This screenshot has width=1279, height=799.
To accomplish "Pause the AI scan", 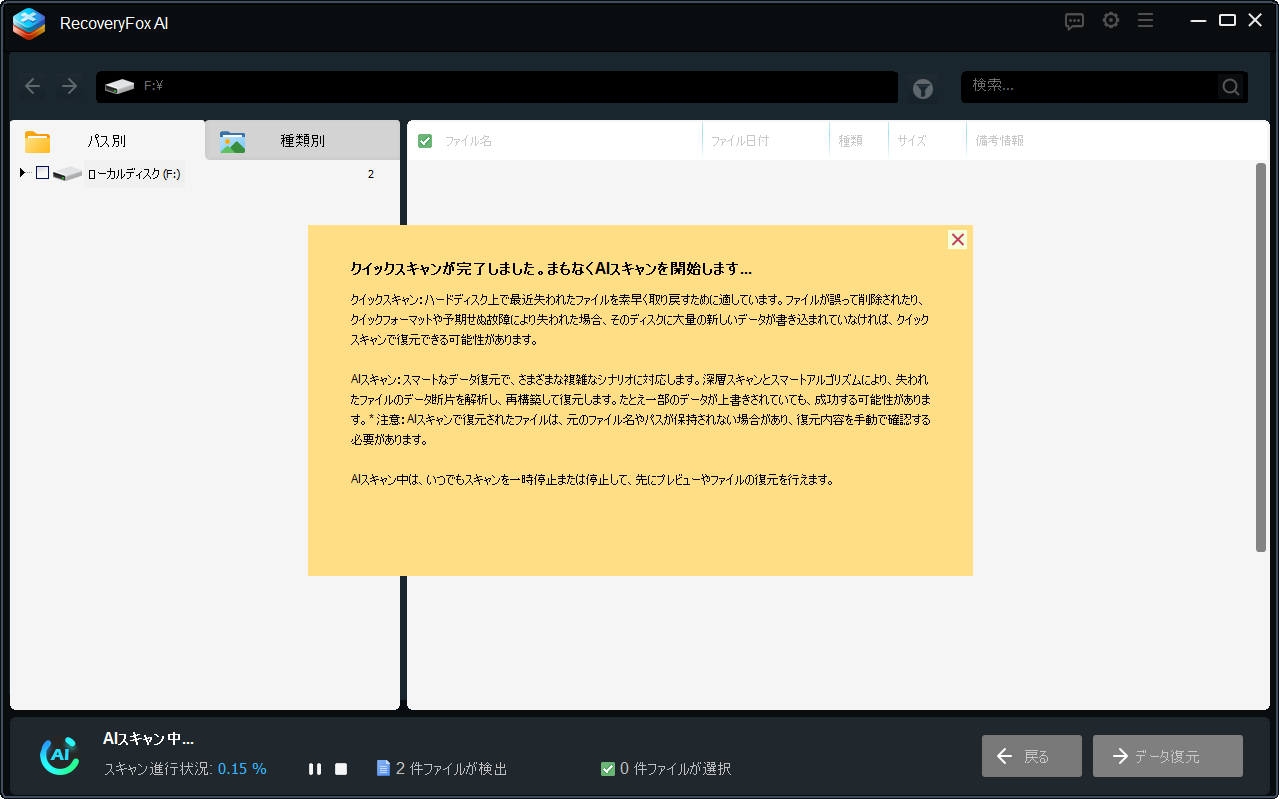I will click(x=315, y=769).
